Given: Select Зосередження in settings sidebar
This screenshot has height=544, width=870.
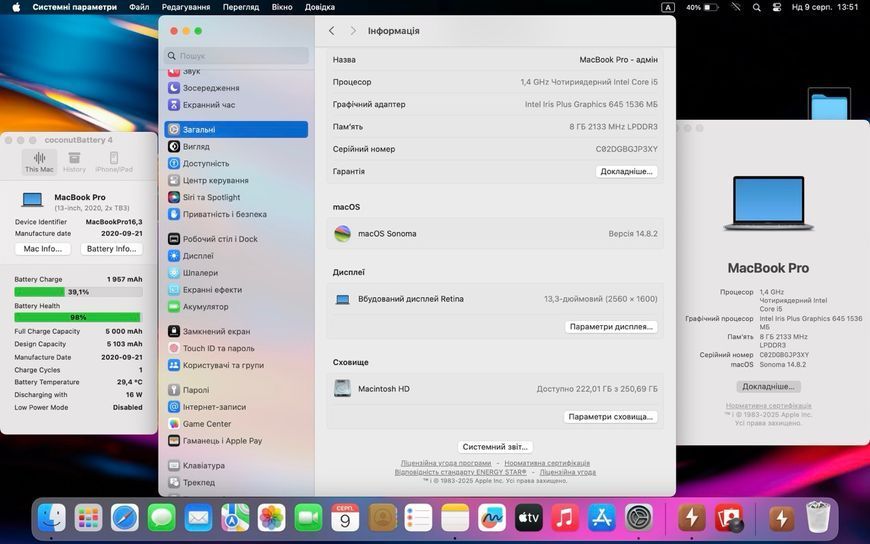Looking at the screenshot, I should [x=236, y=88].
